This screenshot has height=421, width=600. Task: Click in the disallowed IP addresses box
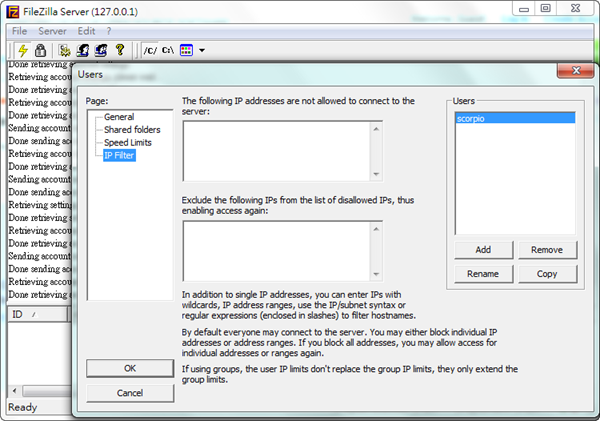276,151
